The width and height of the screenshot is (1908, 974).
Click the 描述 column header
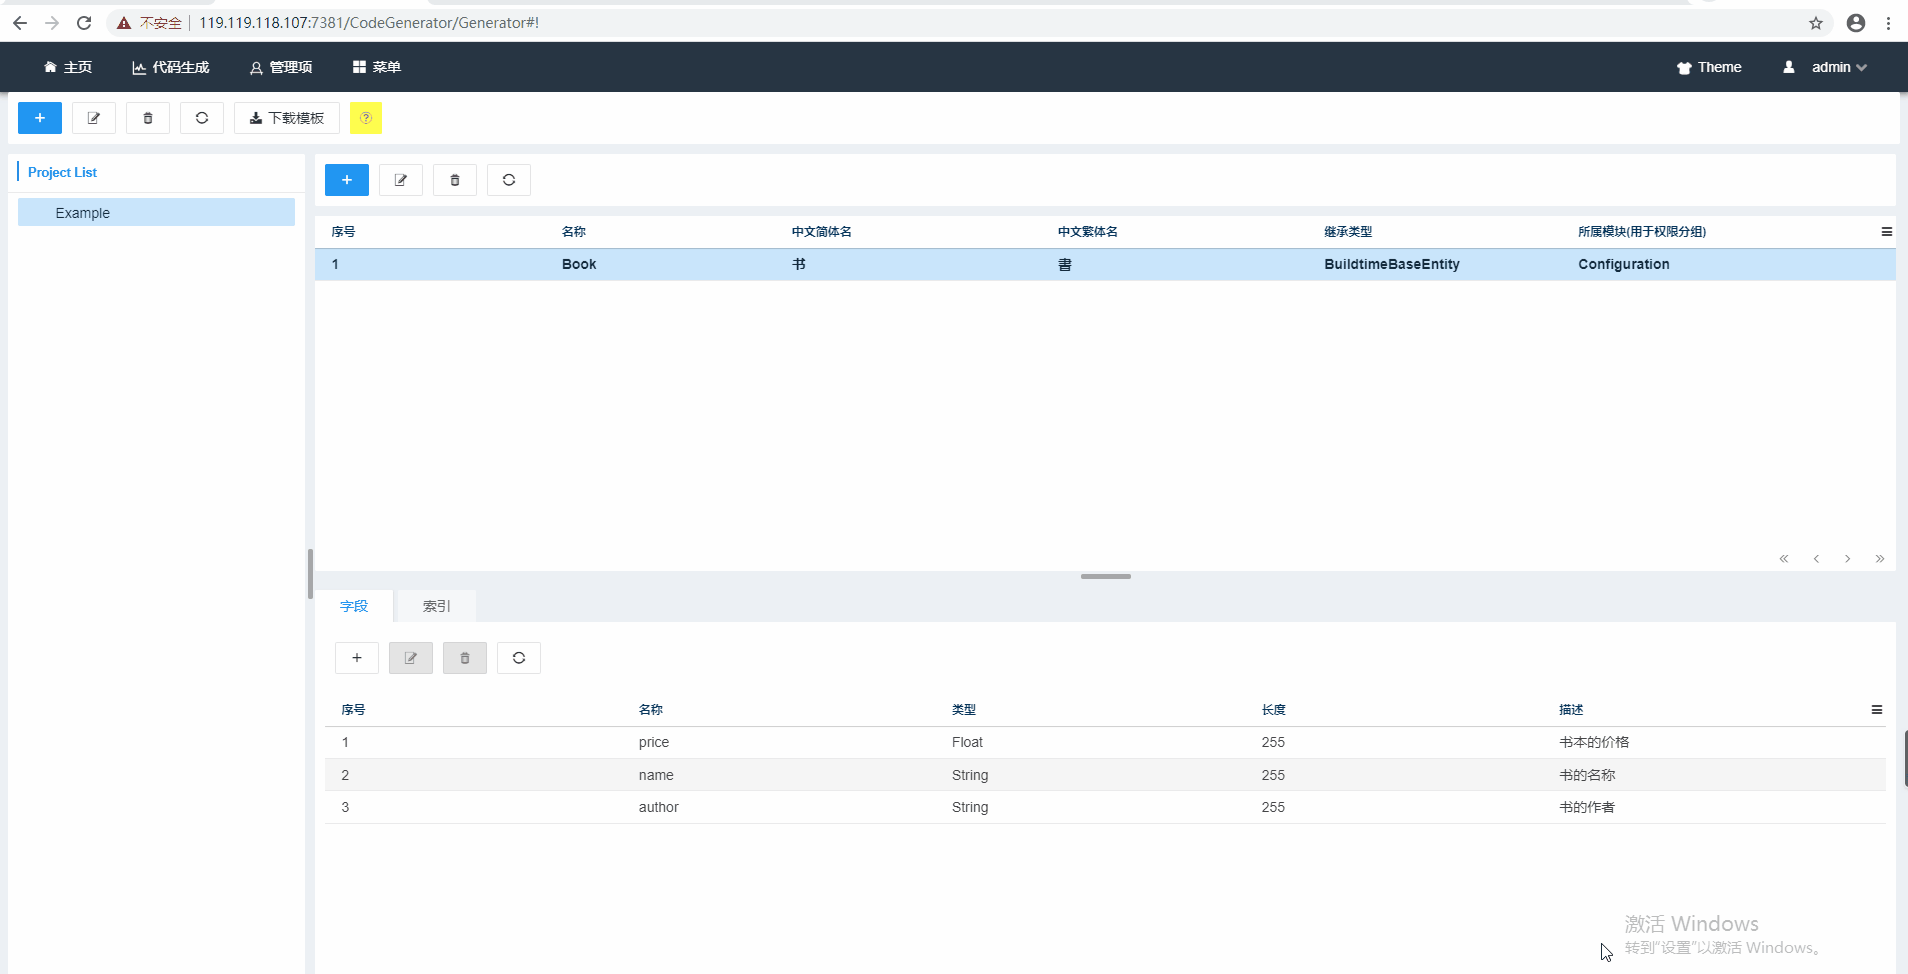[x=1571, y=710]
